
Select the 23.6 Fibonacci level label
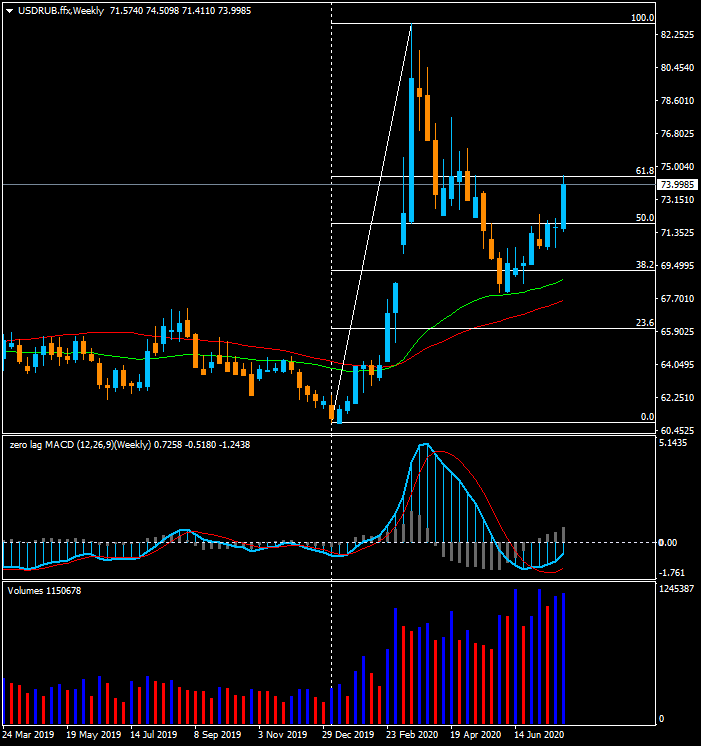tap(644, 323)
